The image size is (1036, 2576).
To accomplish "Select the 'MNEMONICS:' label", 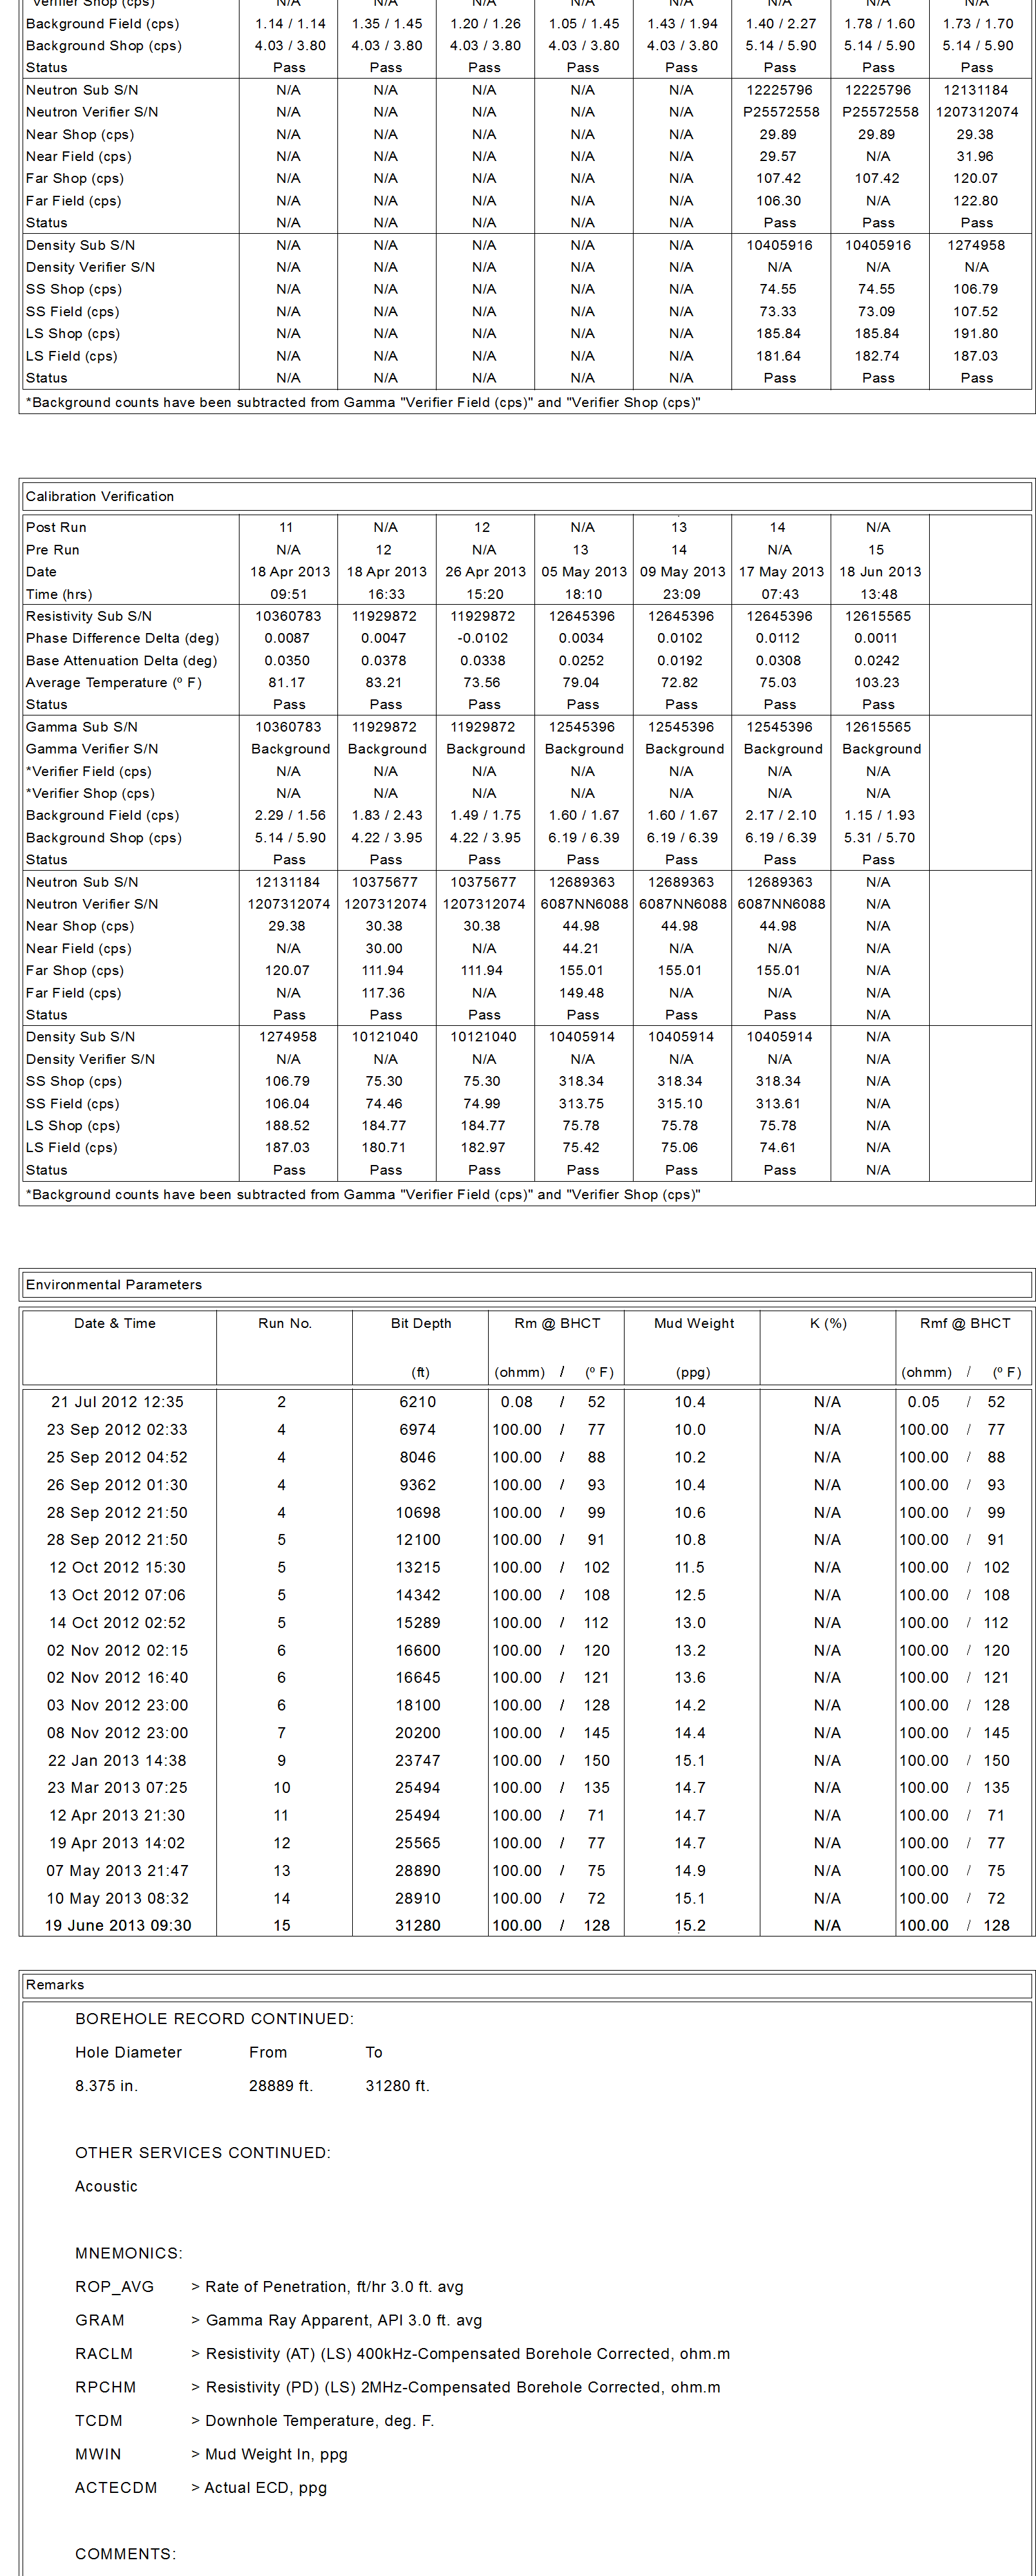I will [129, 2253].
